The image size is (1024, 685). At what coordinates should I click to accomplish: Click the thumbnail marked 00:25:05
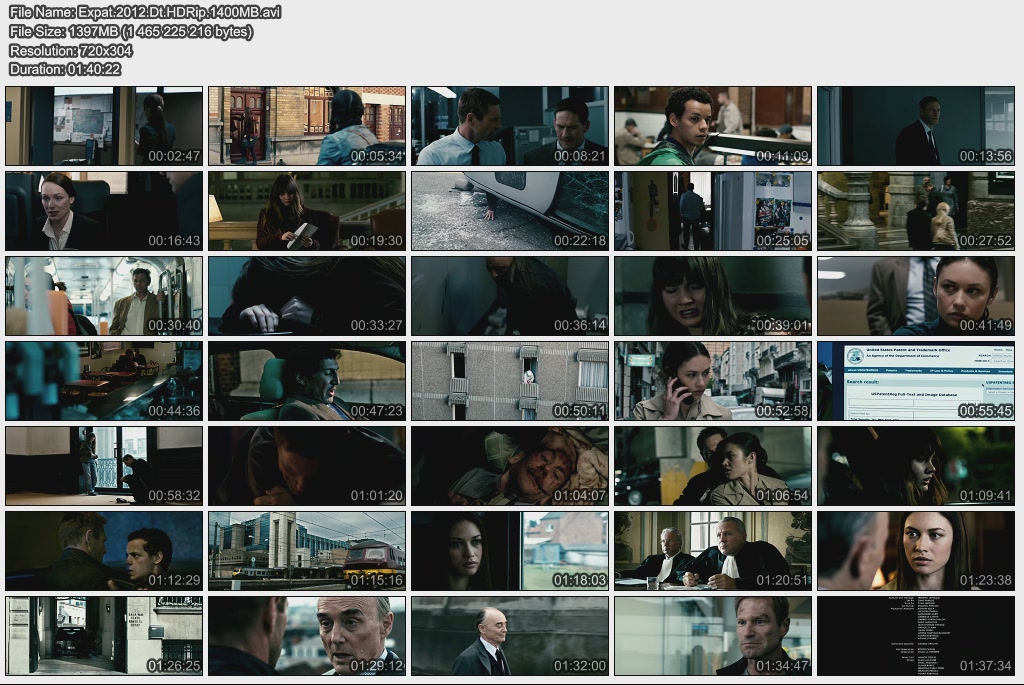(713, 211)
